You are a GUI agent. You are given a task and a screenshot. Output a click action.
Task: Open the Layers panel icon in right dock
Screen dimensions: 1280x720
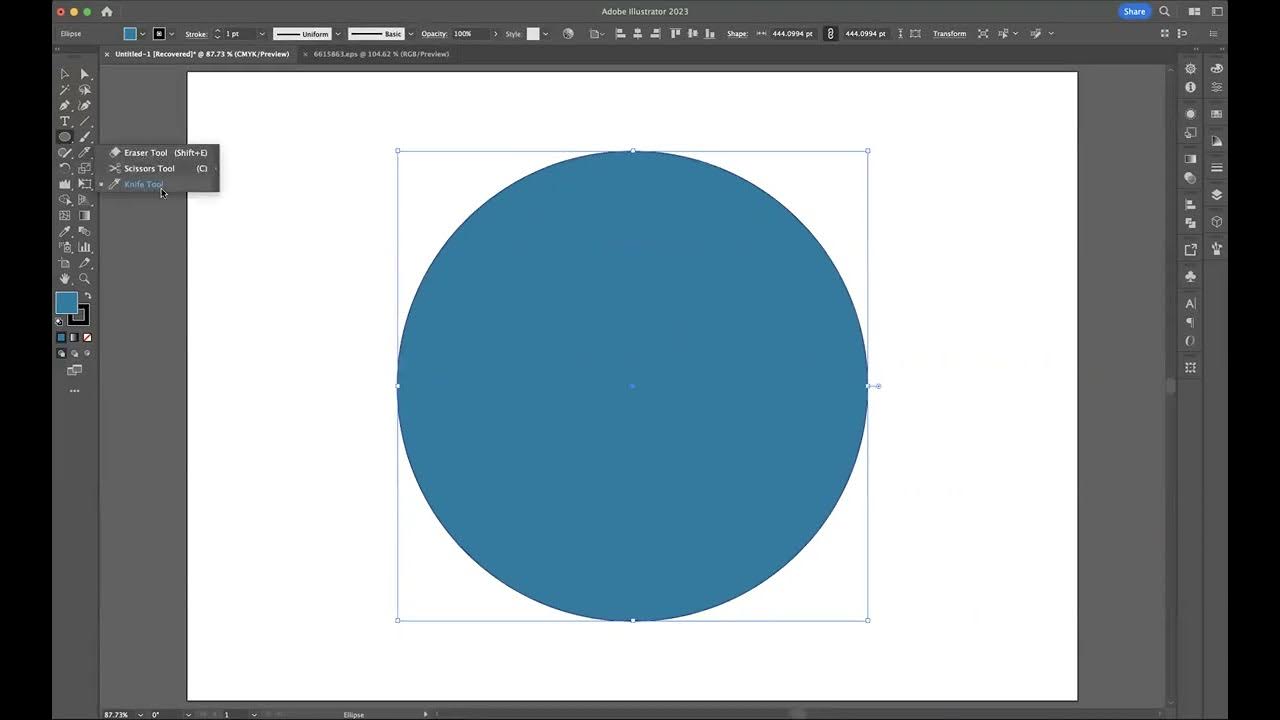(x=1217, y=195)
